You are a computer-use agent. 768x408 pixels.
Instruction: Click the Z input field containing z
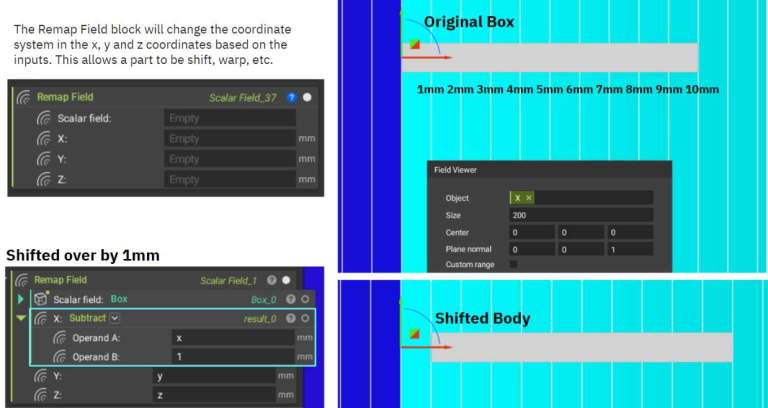click(x=214, y=395)
